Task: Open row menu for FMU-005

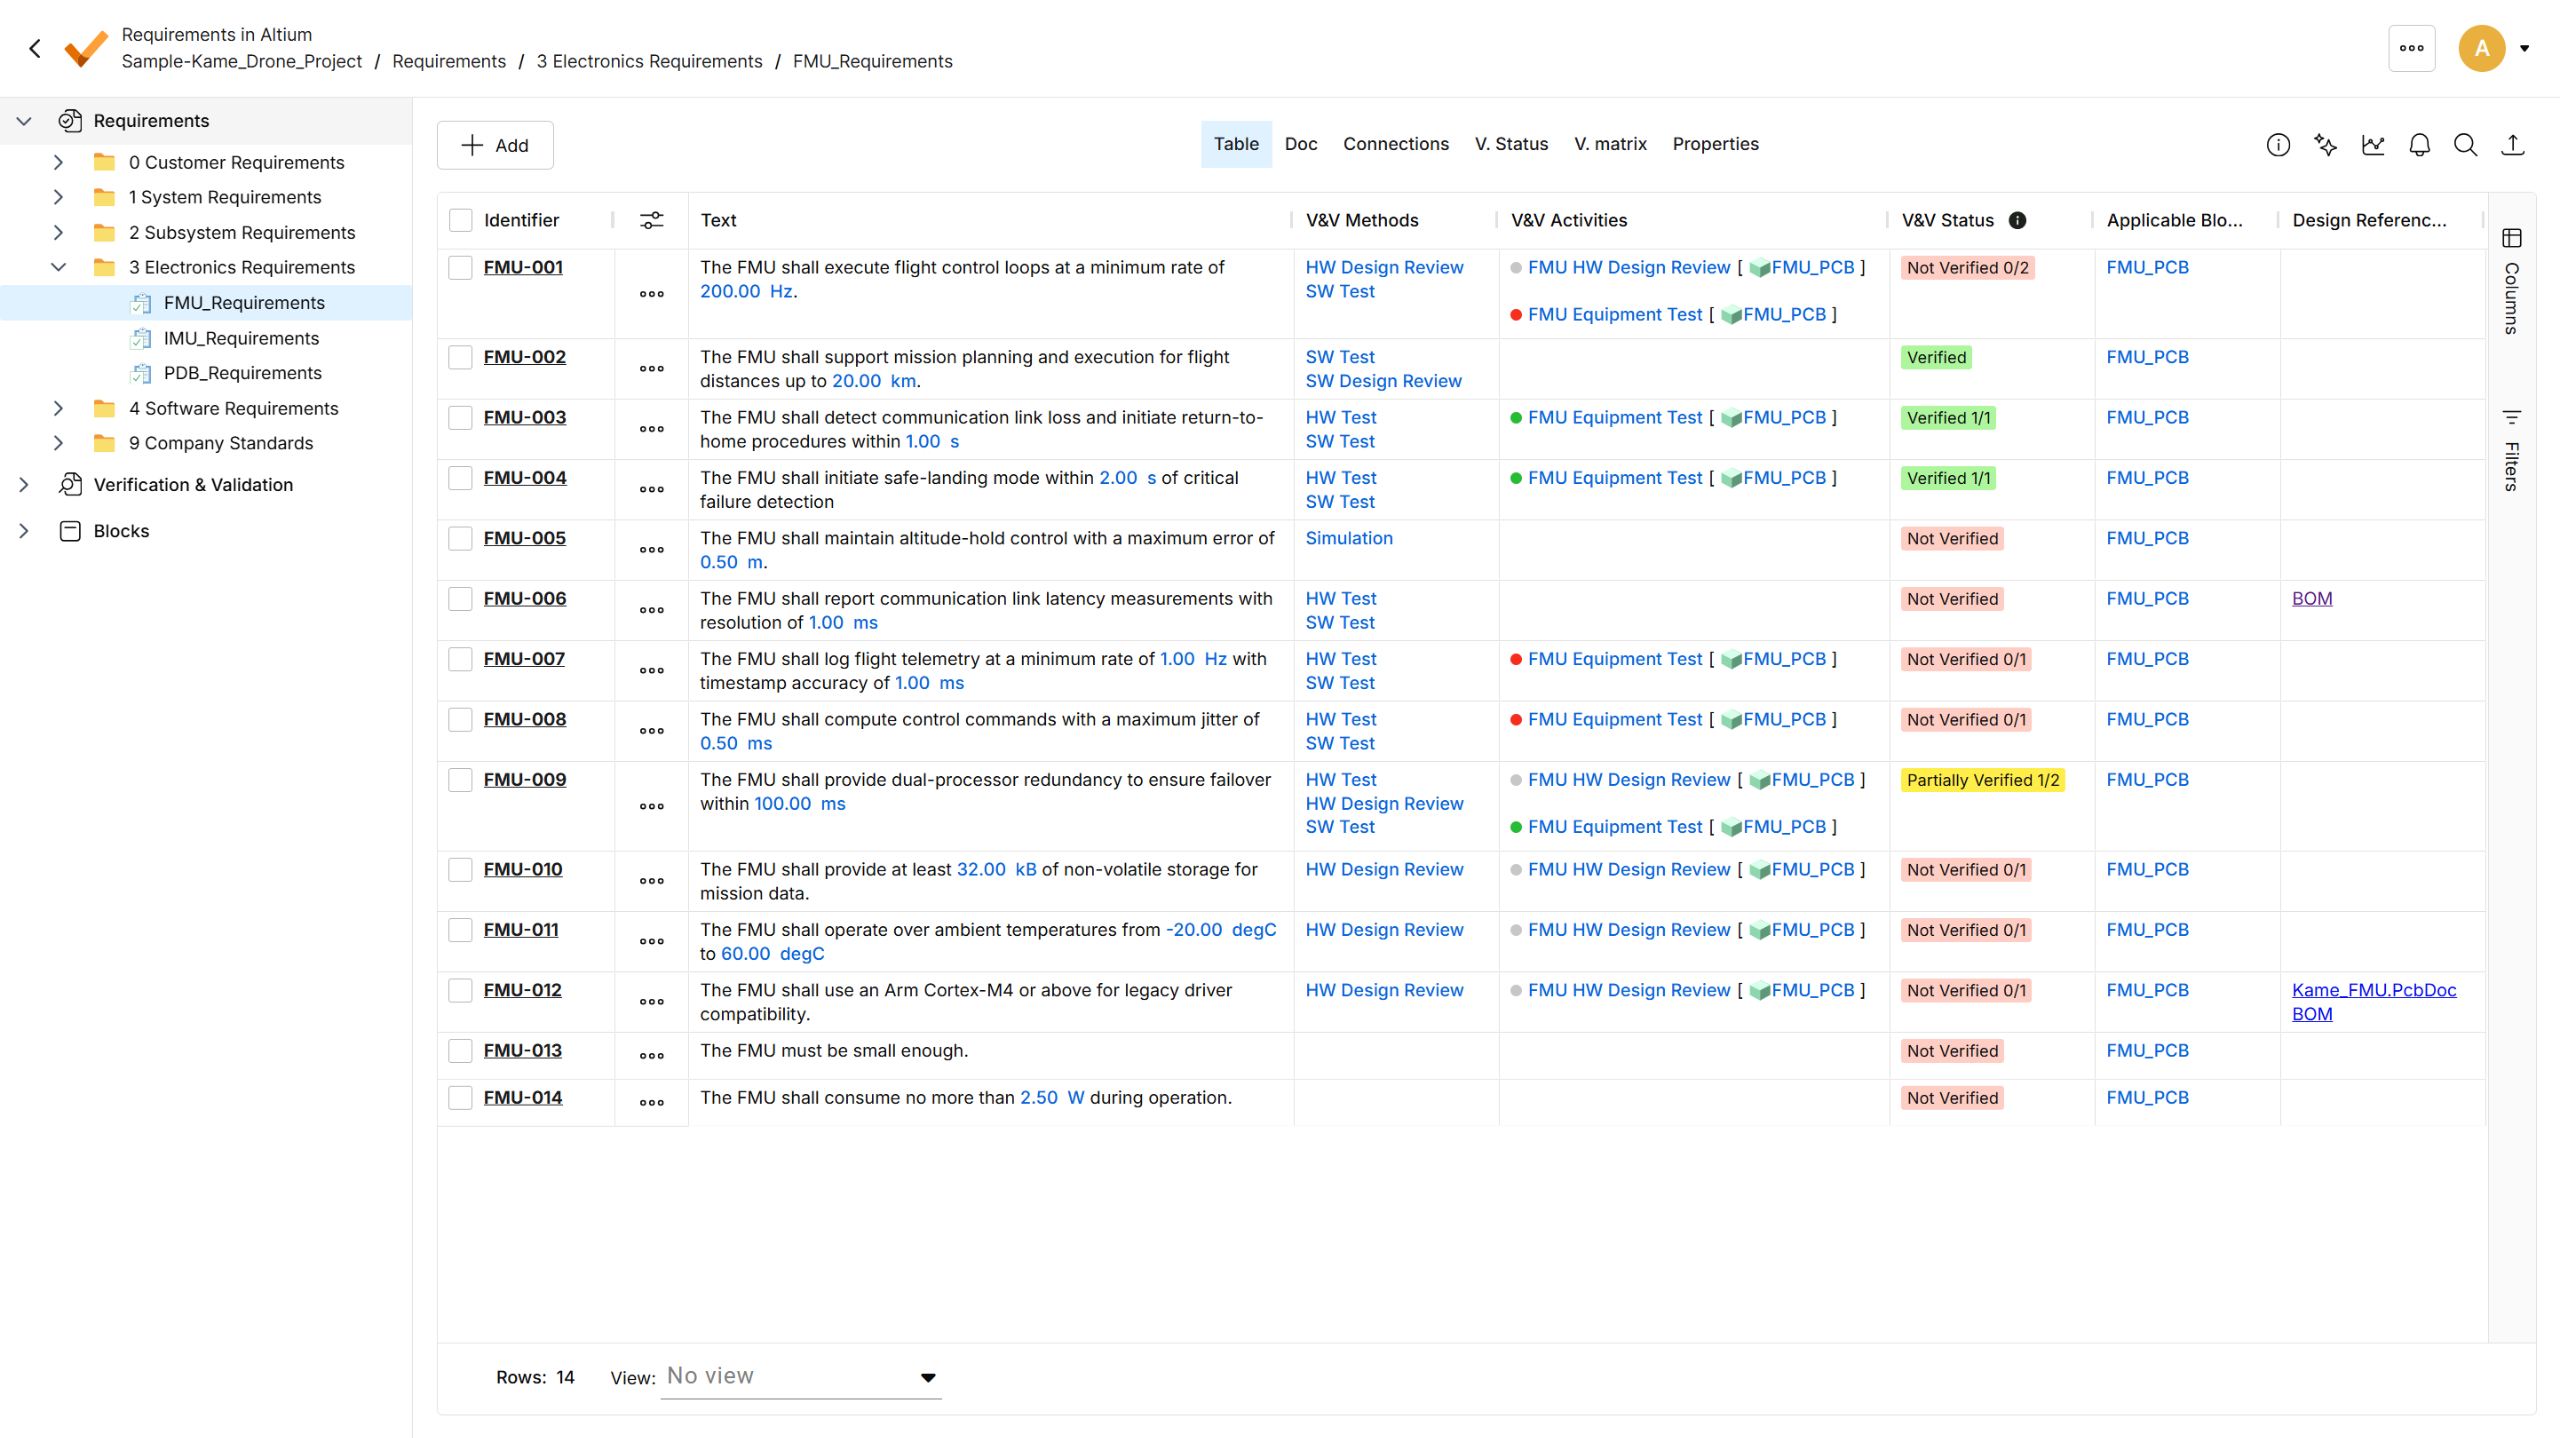Action: 651,550
